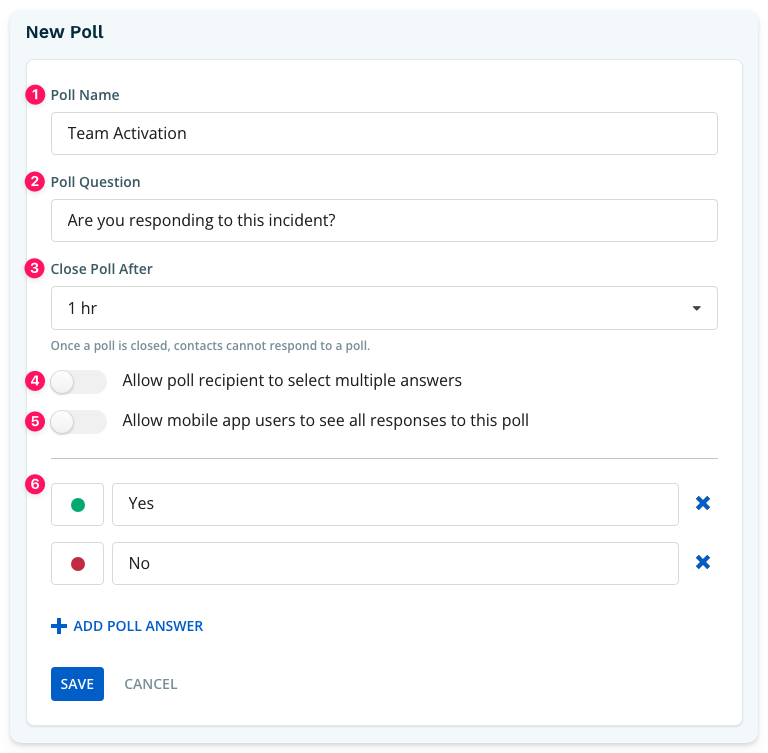Open the red color picker for No
Viewport: 768px width, 753px height.
pyautogui.click(x=77, y=563)
